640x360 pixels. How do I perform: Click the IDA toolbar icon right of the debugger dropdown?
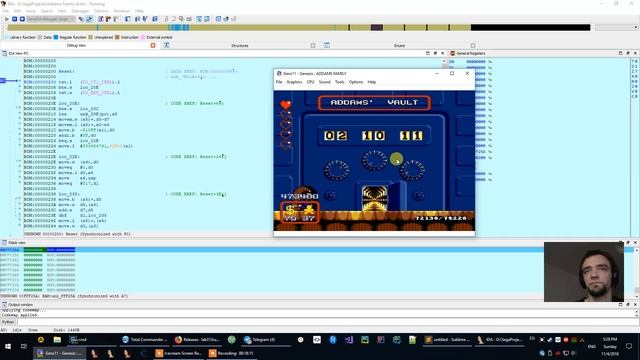[81, 19]
